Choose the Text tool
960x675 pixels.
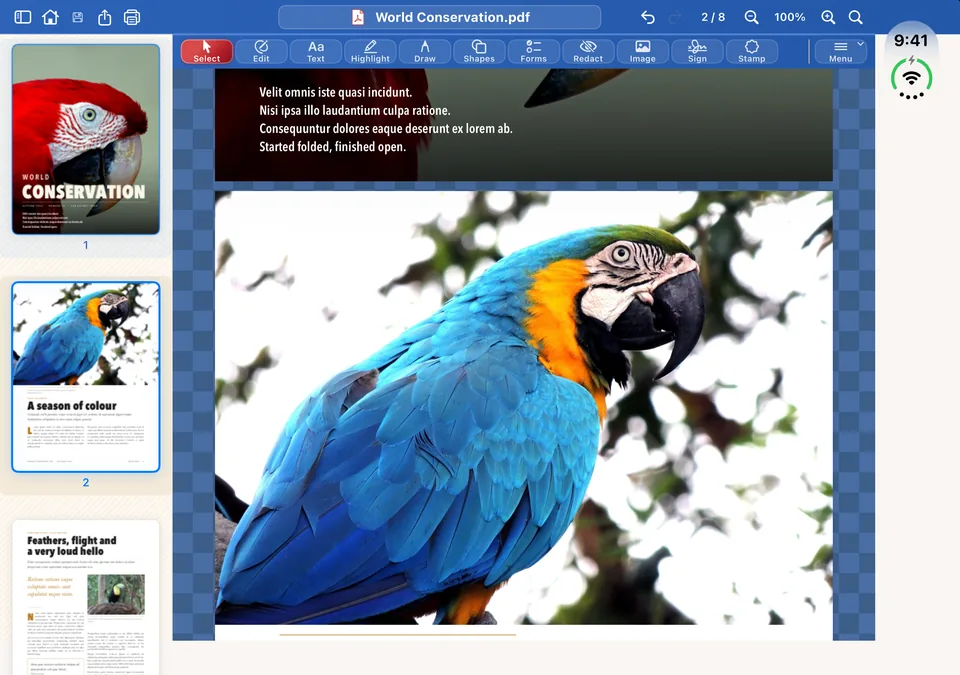[x=316, y=51]
